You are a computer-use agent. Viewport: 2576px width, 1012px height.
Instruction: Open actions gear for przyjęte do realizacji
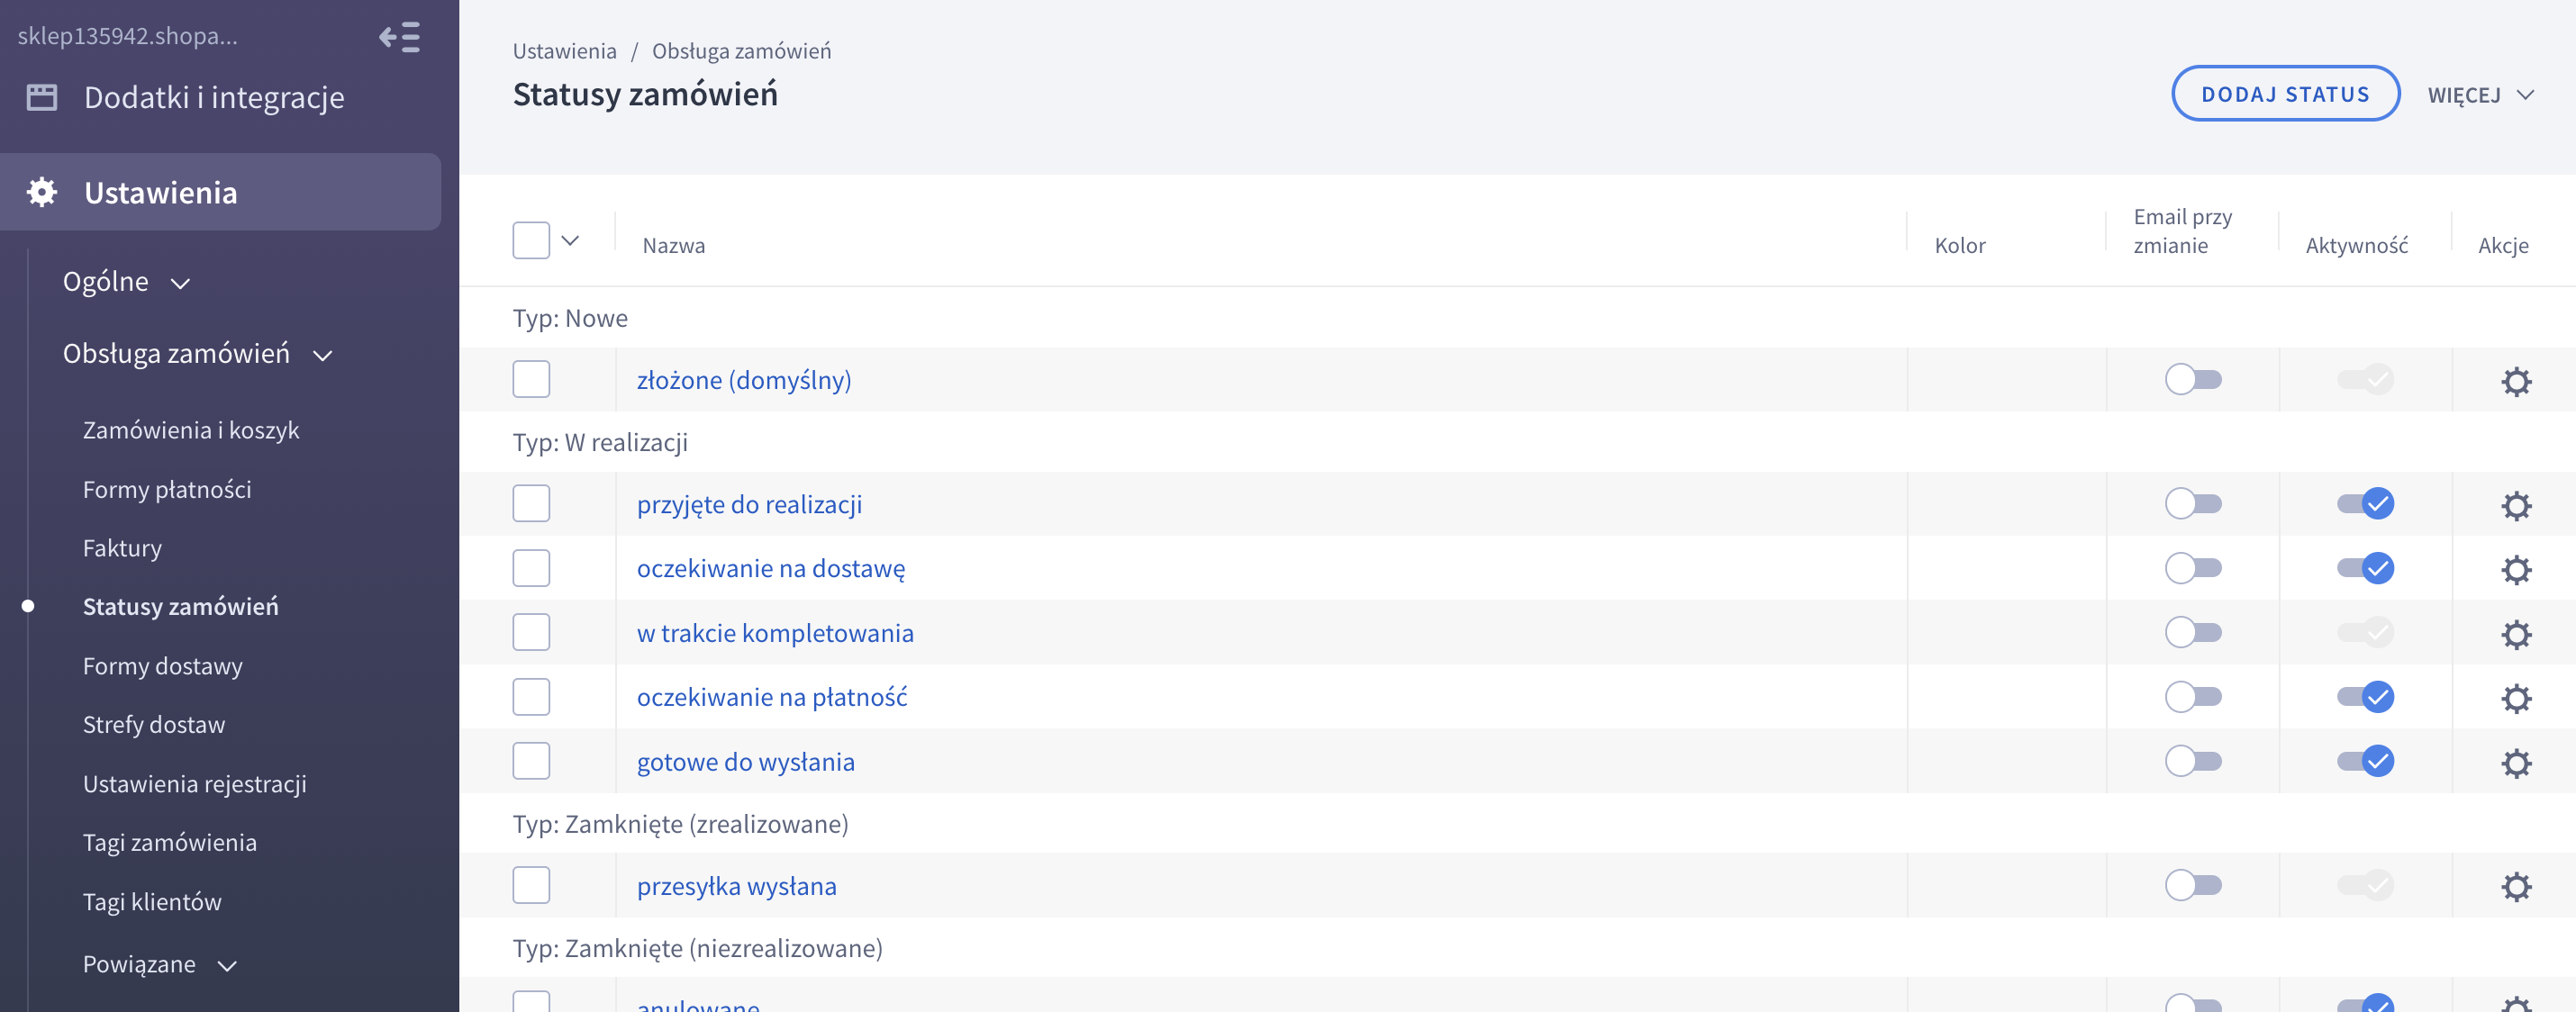(x=2515, y=505)
